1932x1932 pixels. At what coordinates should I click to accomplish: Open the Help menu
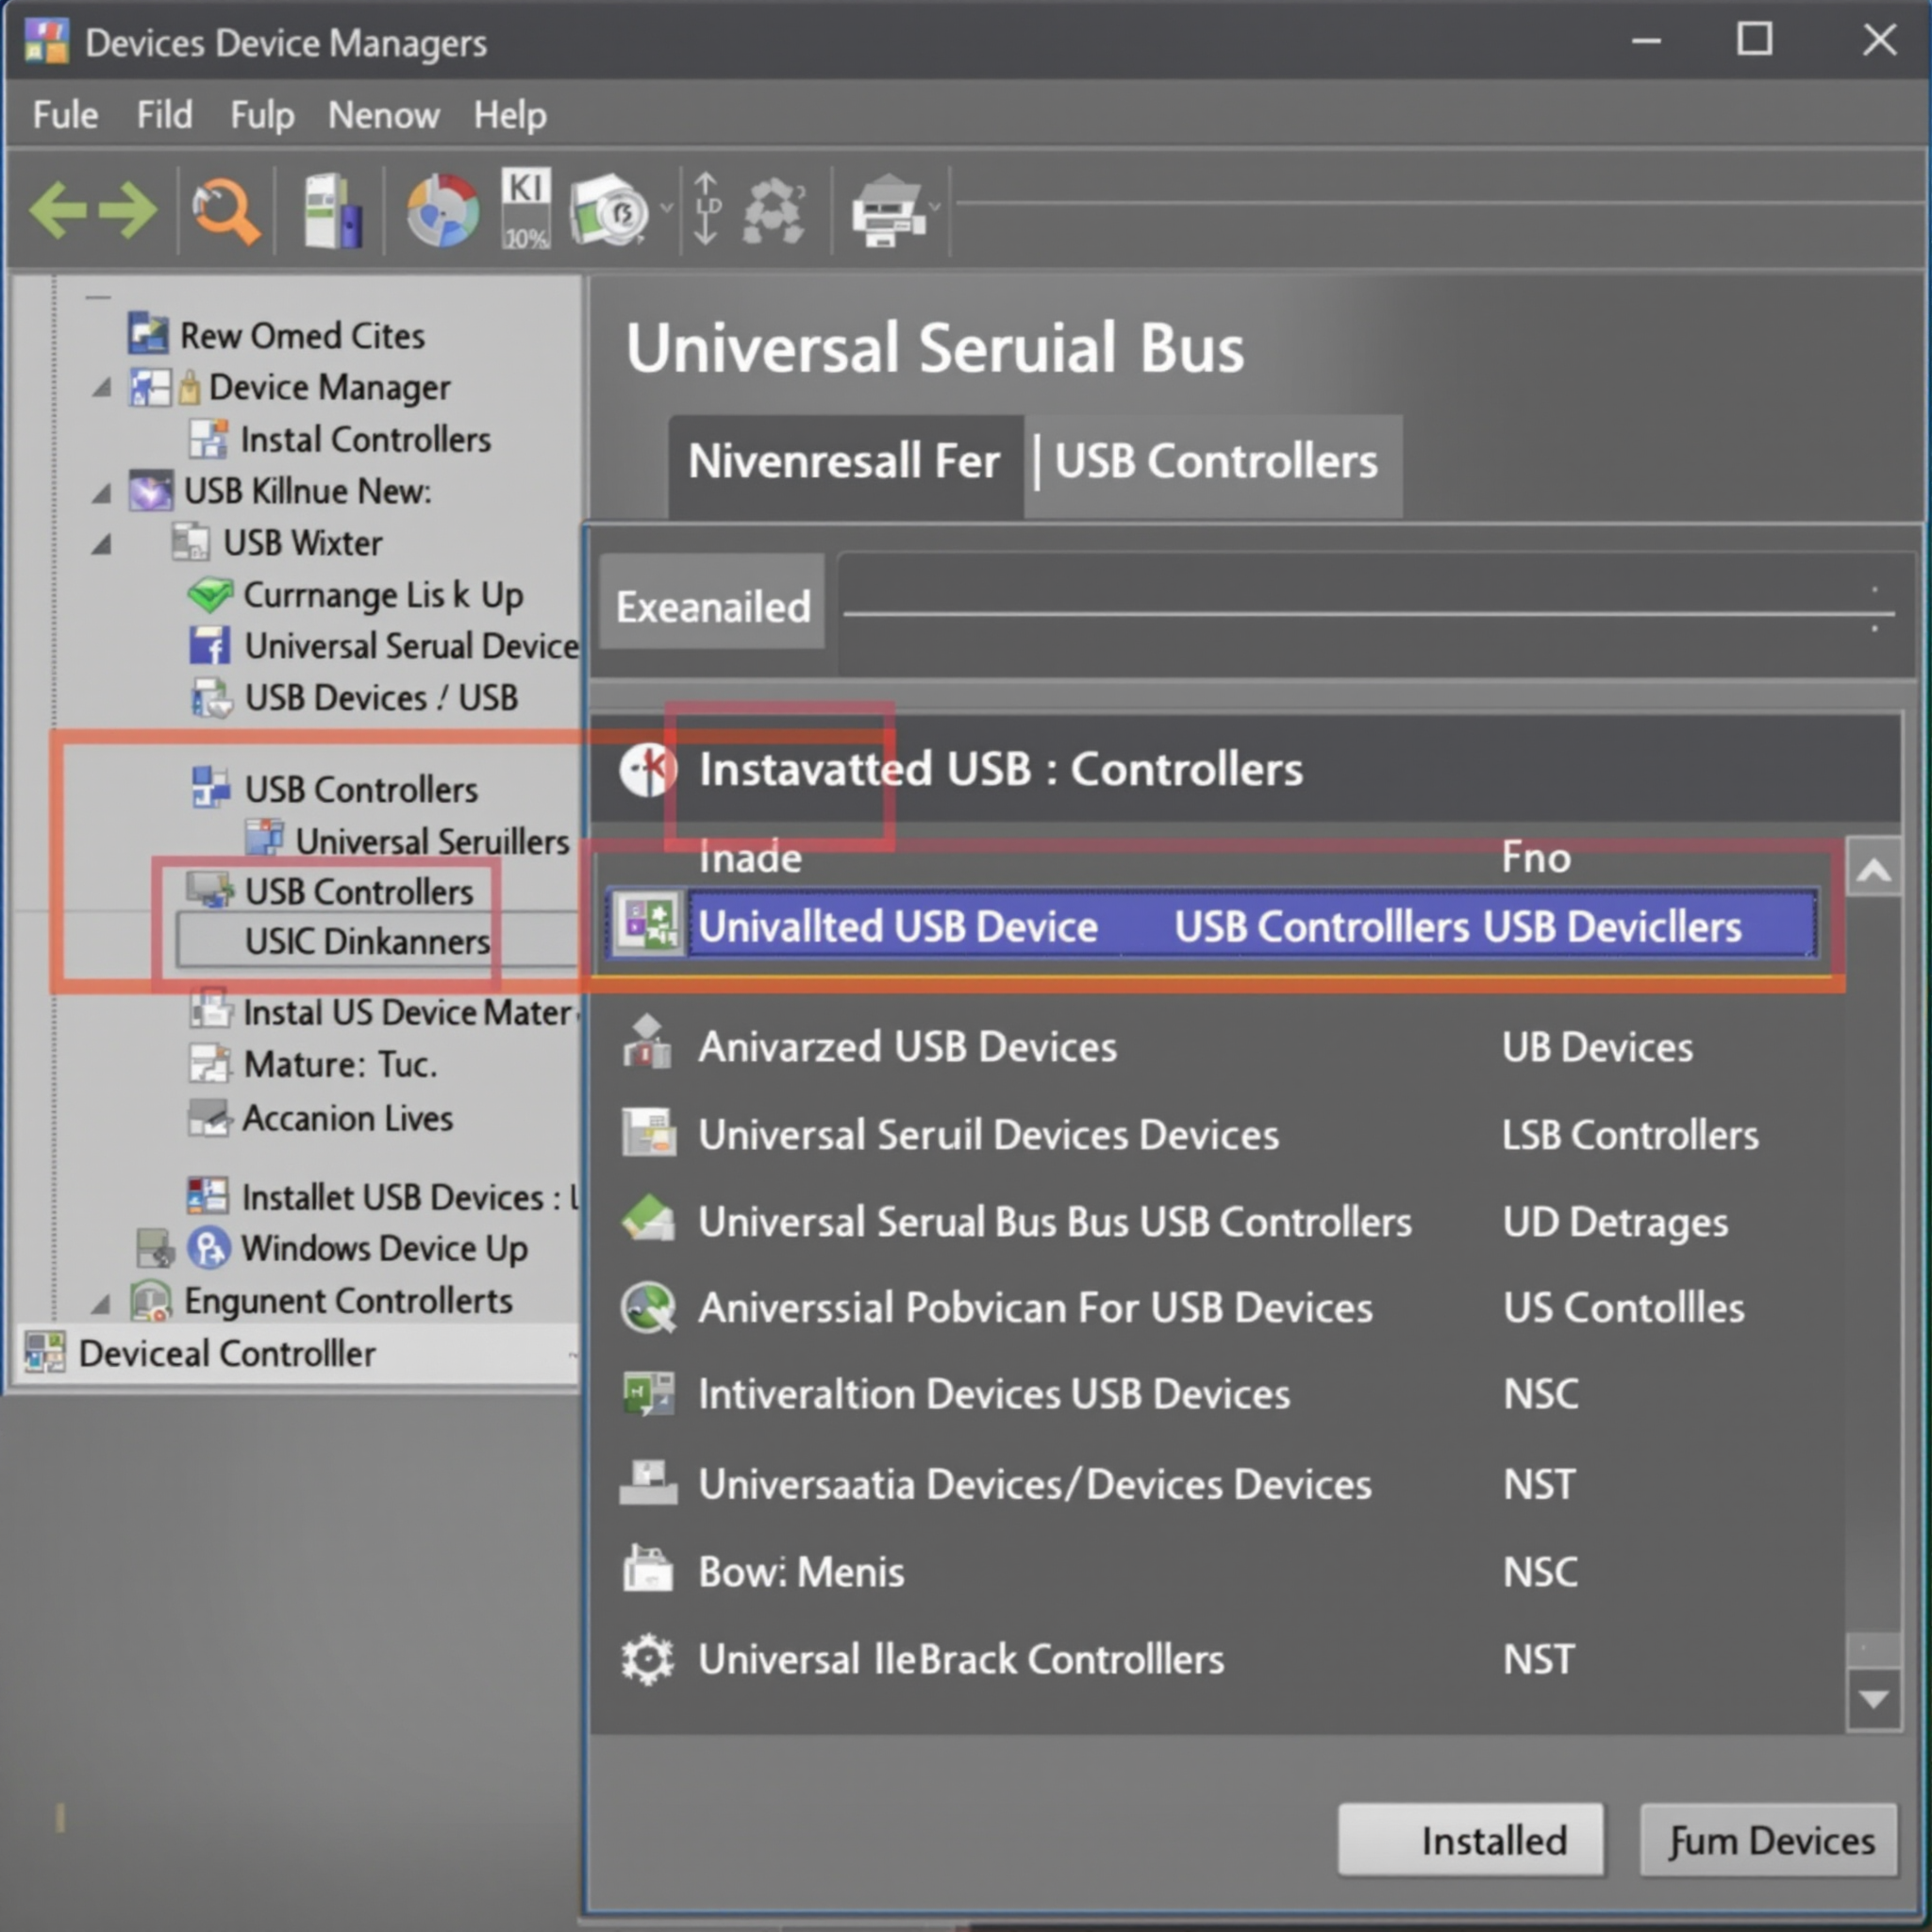coord(510,115)
